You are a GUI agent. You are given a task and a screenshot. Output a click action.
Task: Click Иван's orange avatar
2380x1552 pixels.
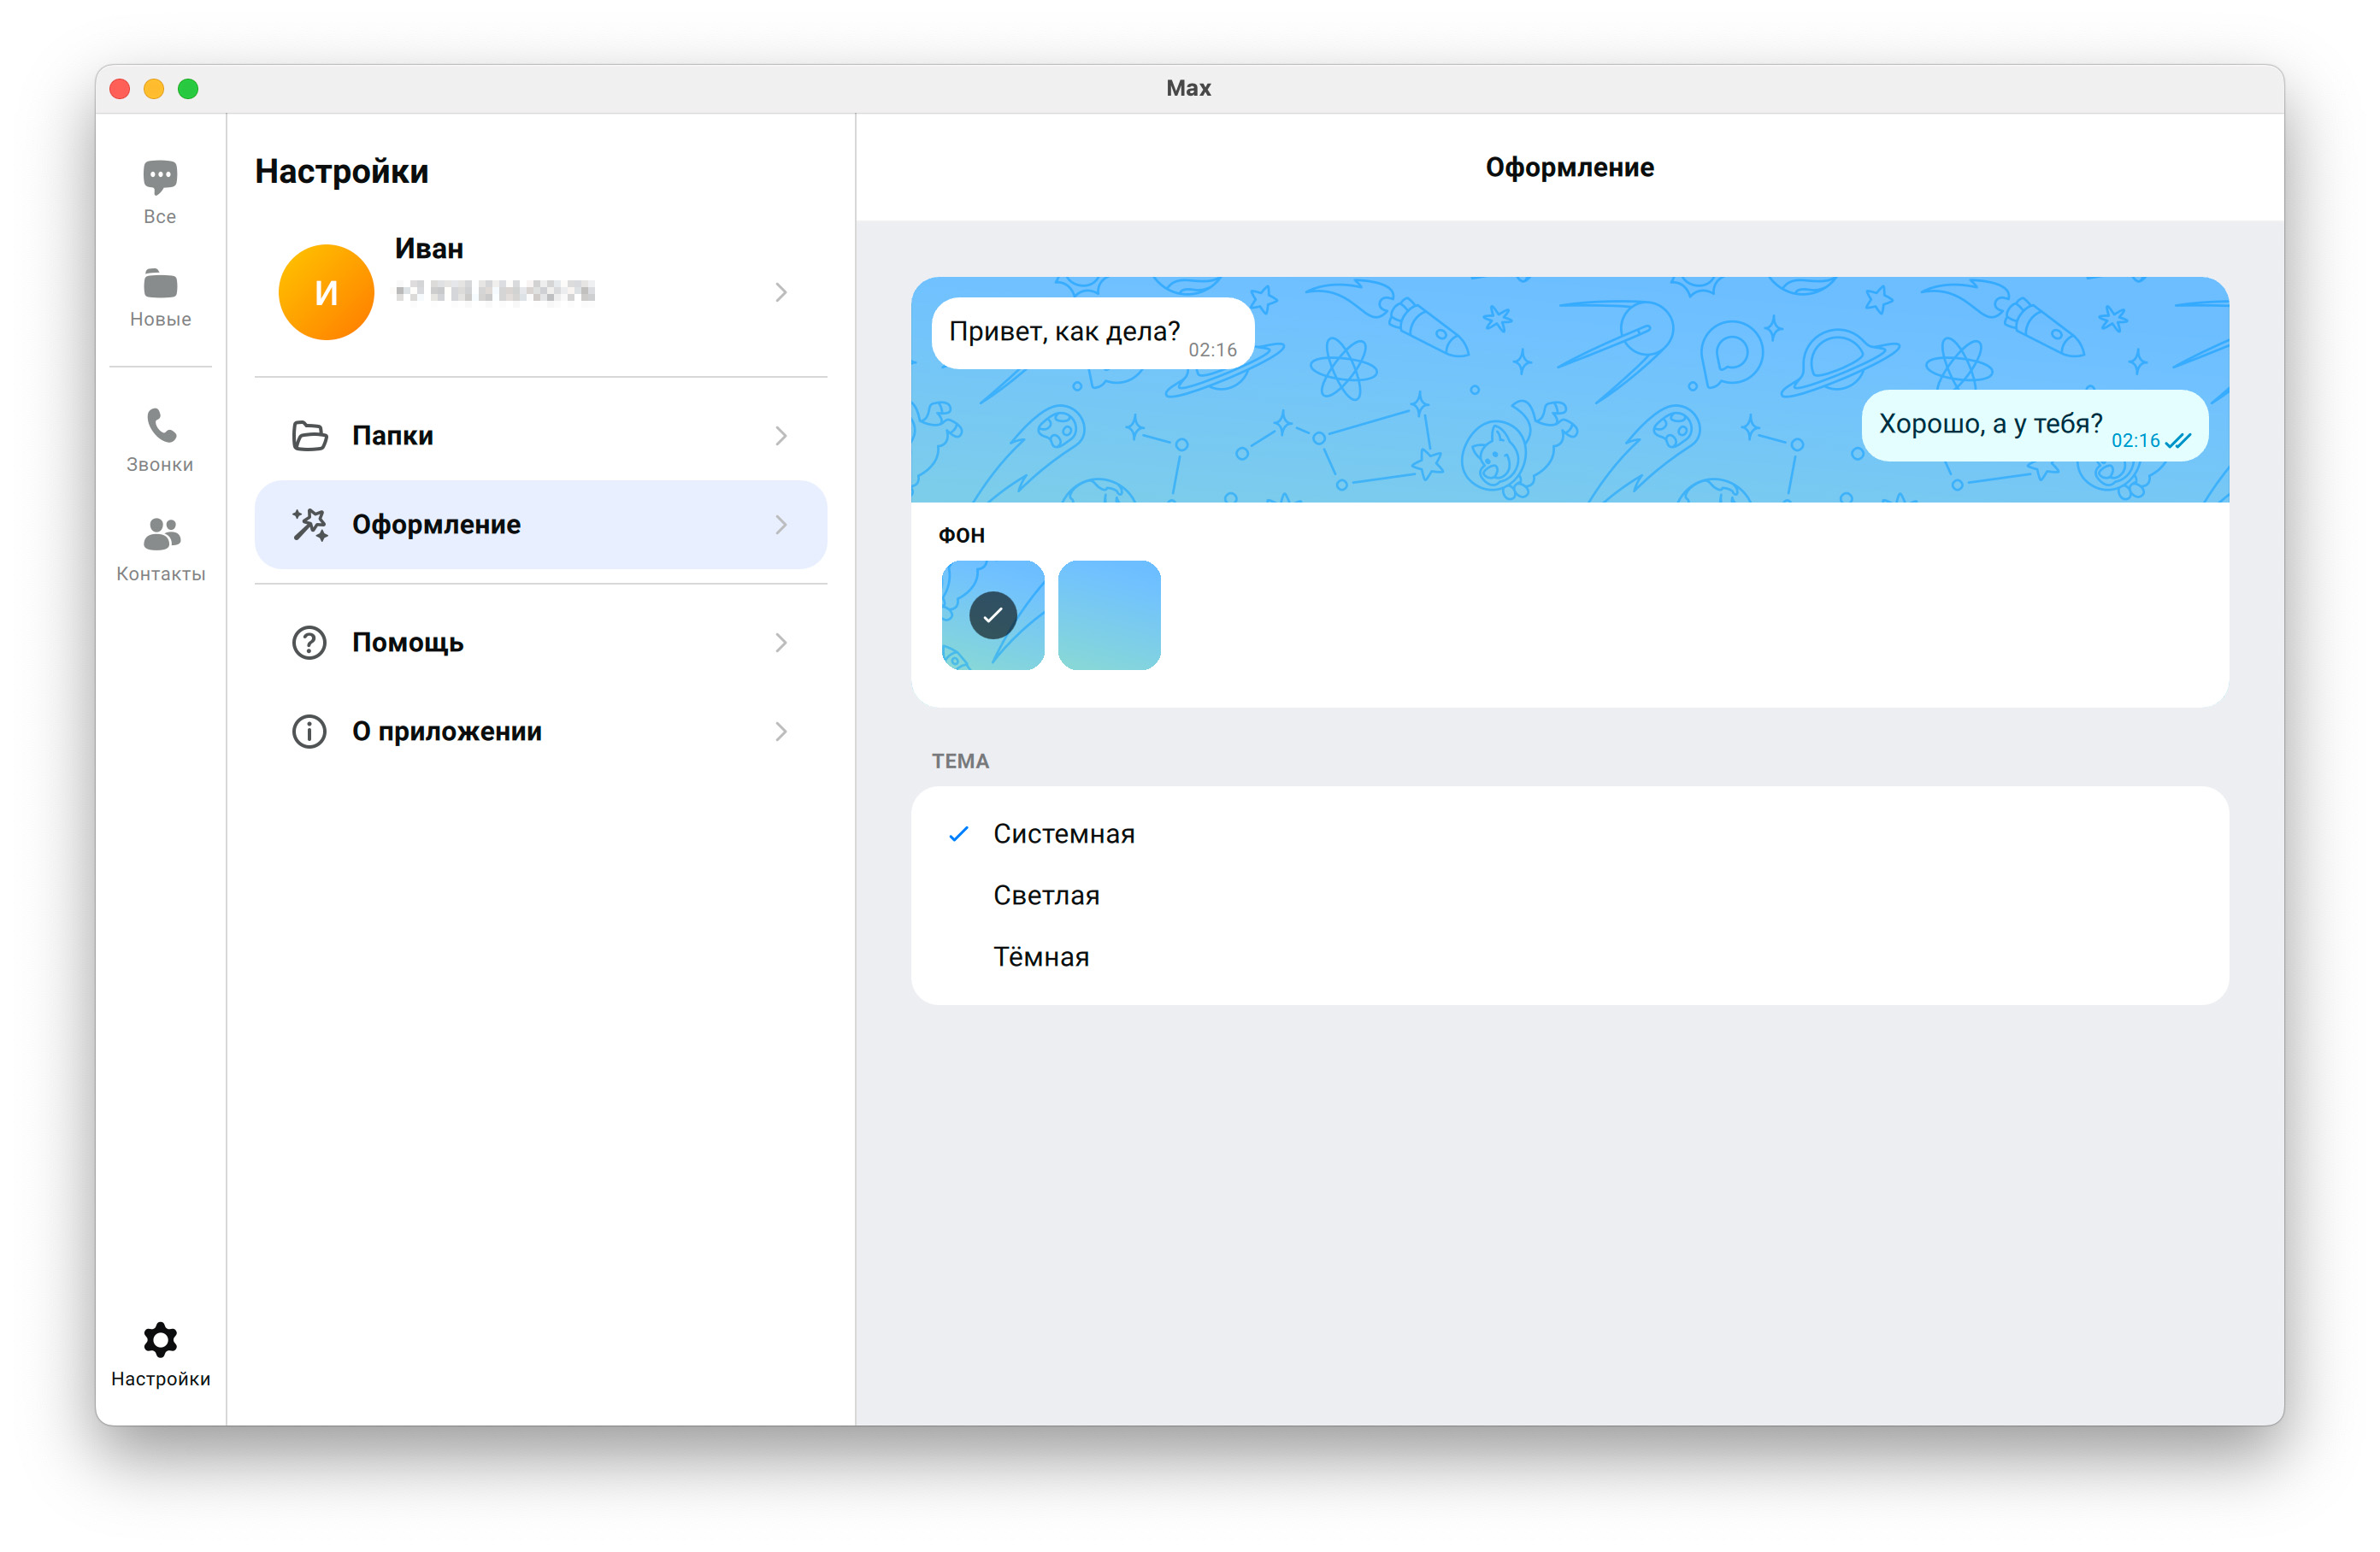point(326,292)
